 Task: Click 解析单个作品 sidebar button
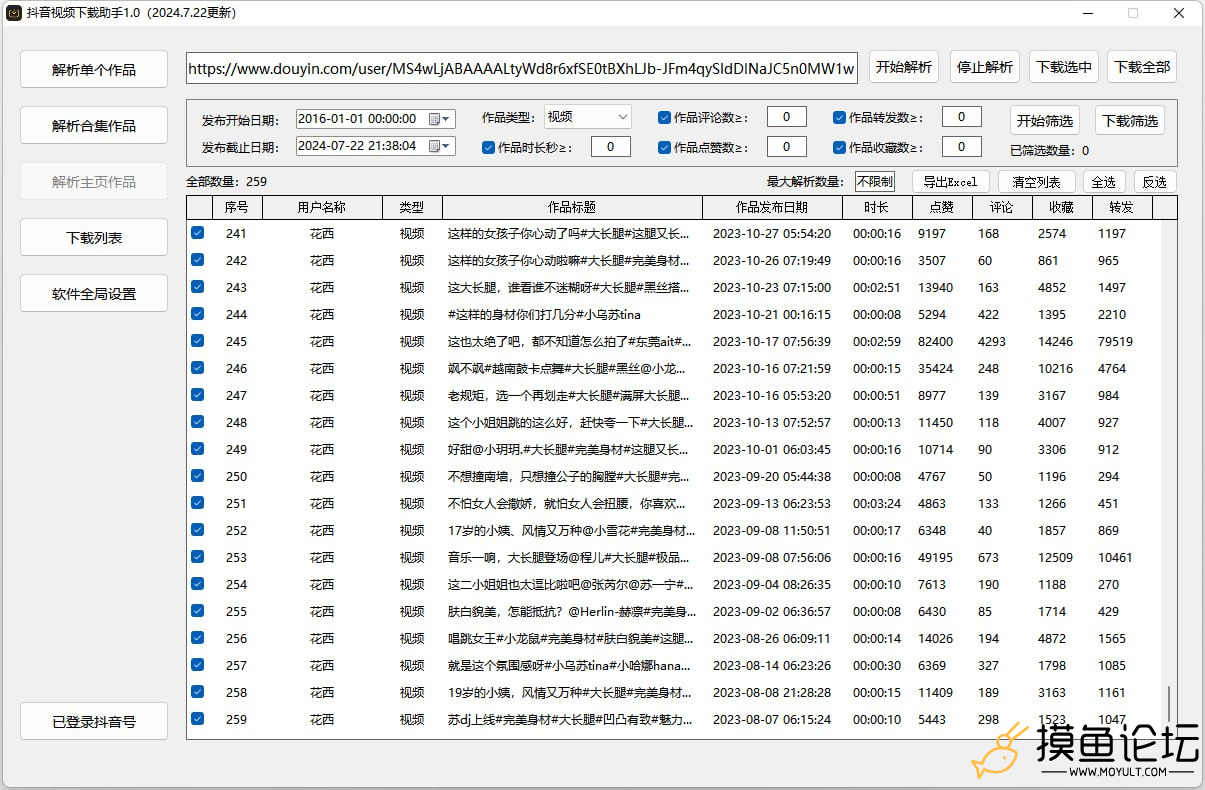tap(94, 70)
